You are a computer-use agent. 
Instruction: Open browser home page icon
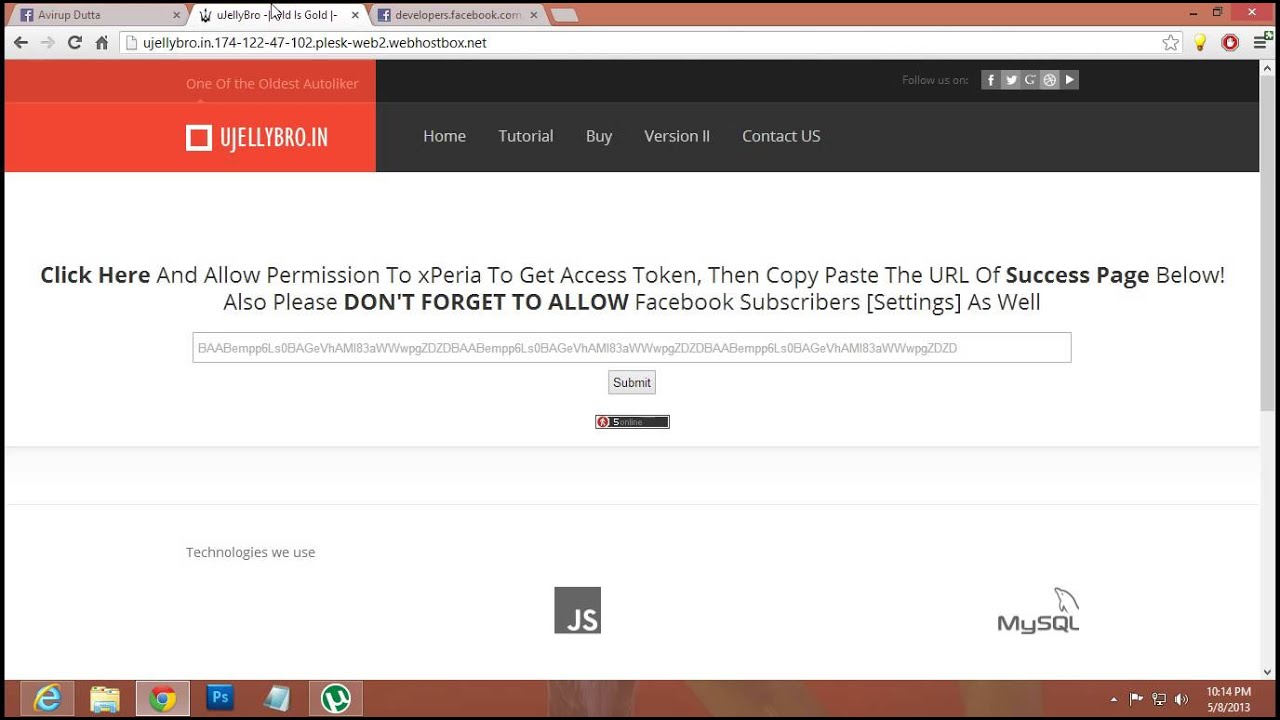click(x=101, y=43)
